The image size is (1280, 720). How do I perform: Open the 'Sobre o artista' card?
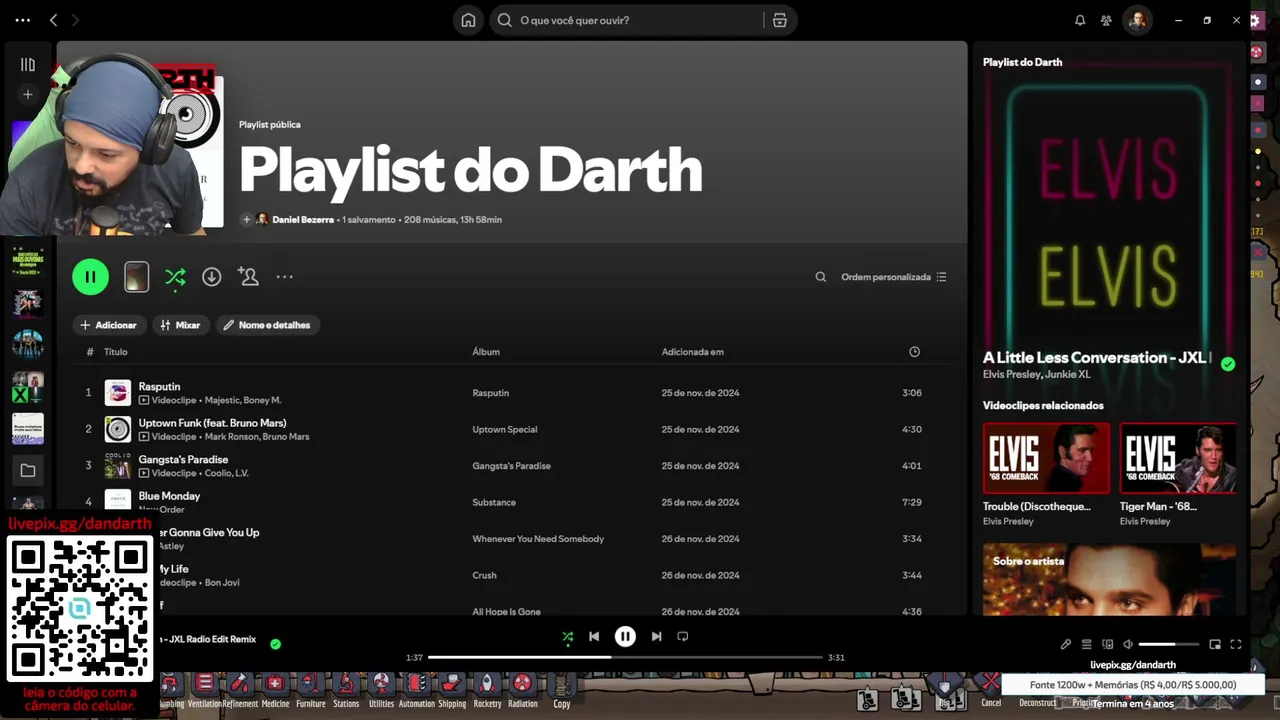tap(1110, 579)
